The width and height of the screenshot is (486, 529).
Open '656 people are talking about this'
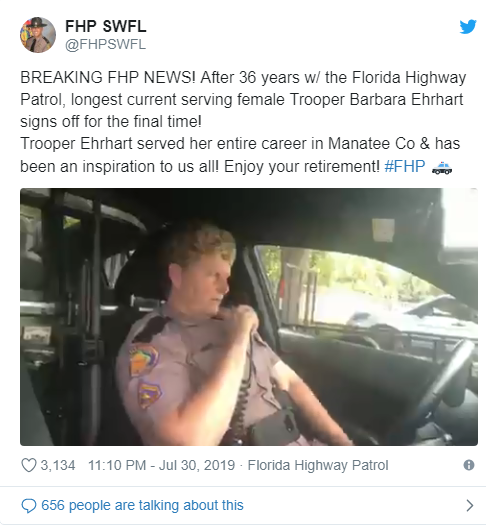pos(142,505)
